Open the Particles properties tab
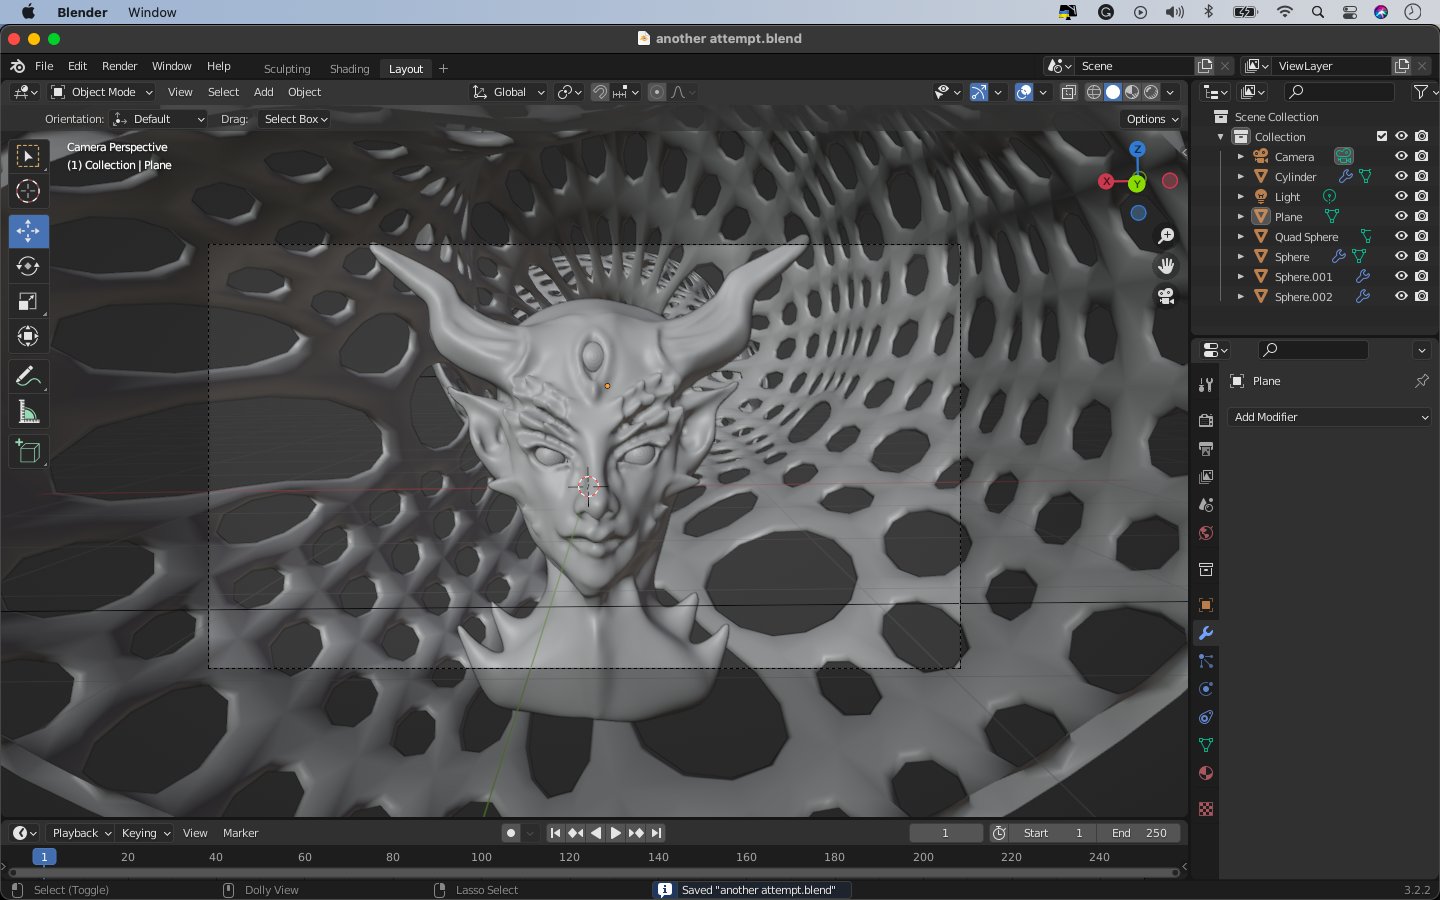Screen dimensions: 1440x900 tap(1206, 661)
